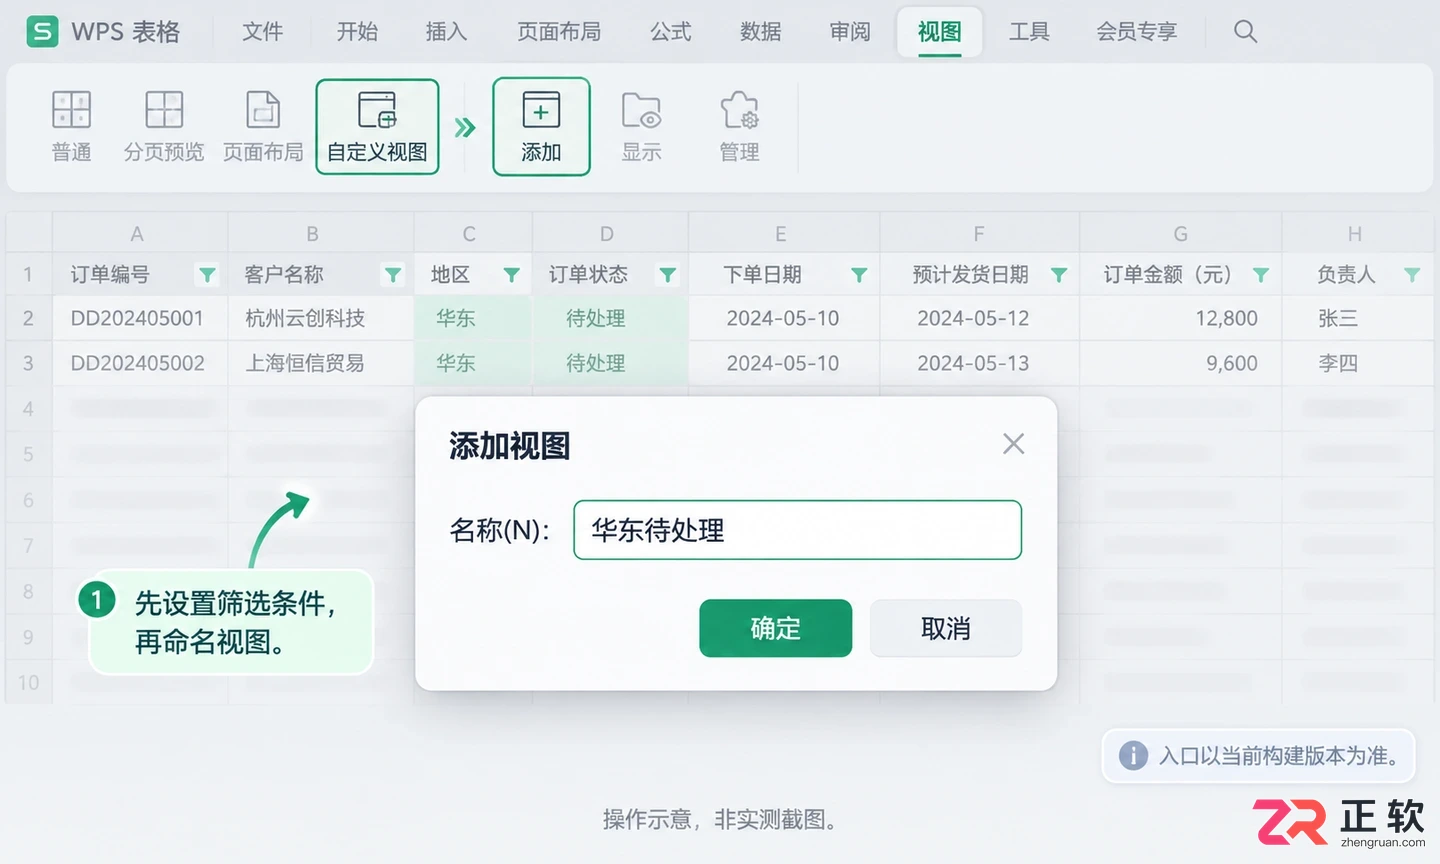Image resolution: width=1440 pixels, height=864 pixels.
Task: Open 会员专享 tab
Action: point(1137,32)
